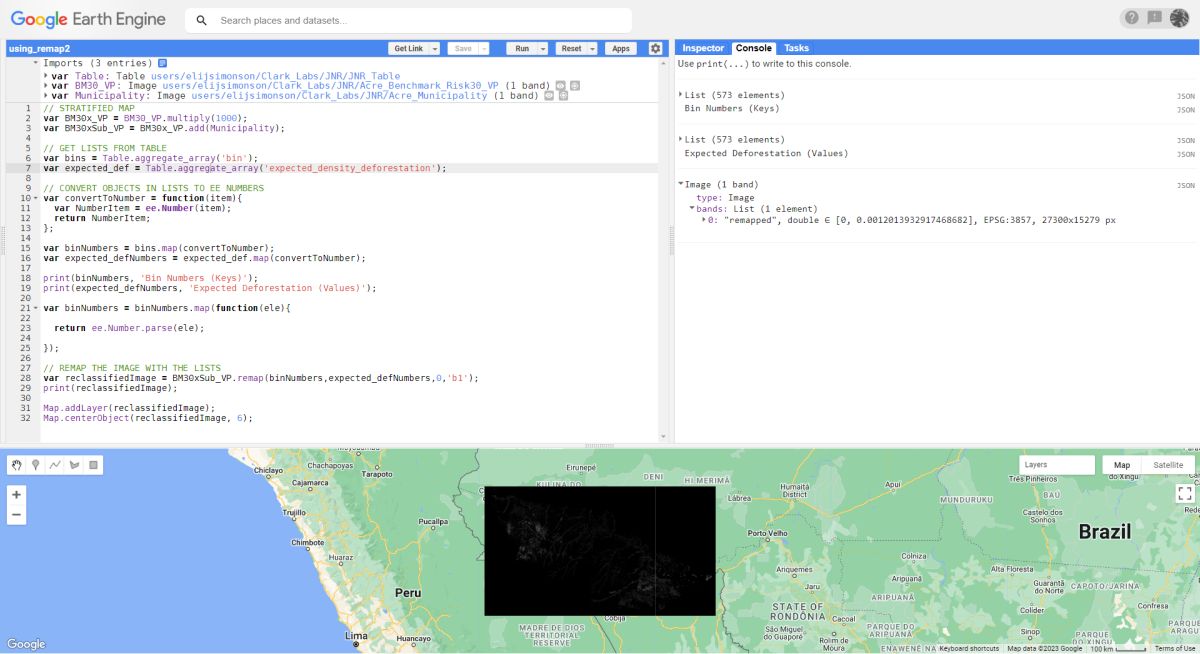Fold the convertToNumber function at line 10

pyautogui.click(x=36, y=198)
